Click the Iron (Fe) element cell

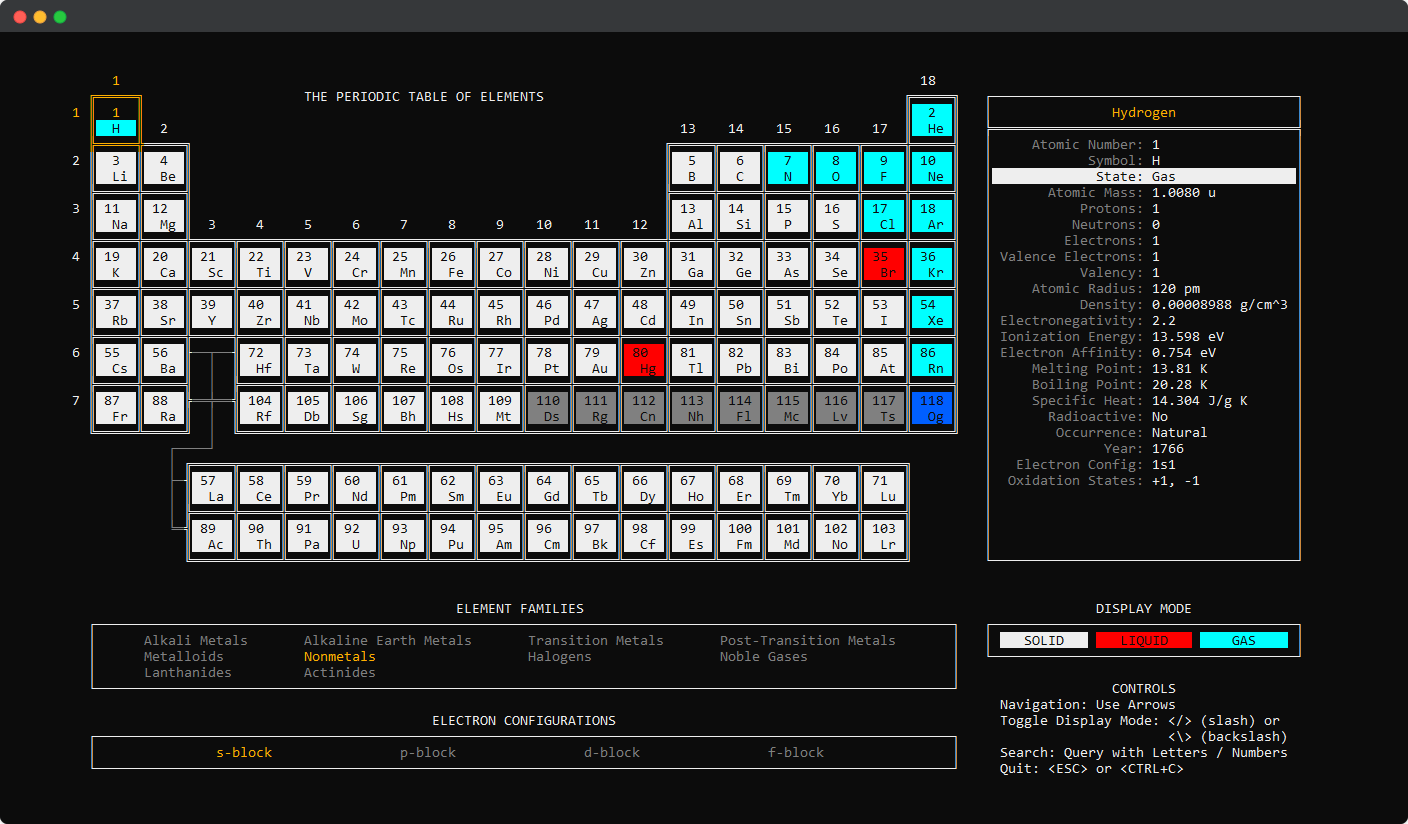coord(452,265)
